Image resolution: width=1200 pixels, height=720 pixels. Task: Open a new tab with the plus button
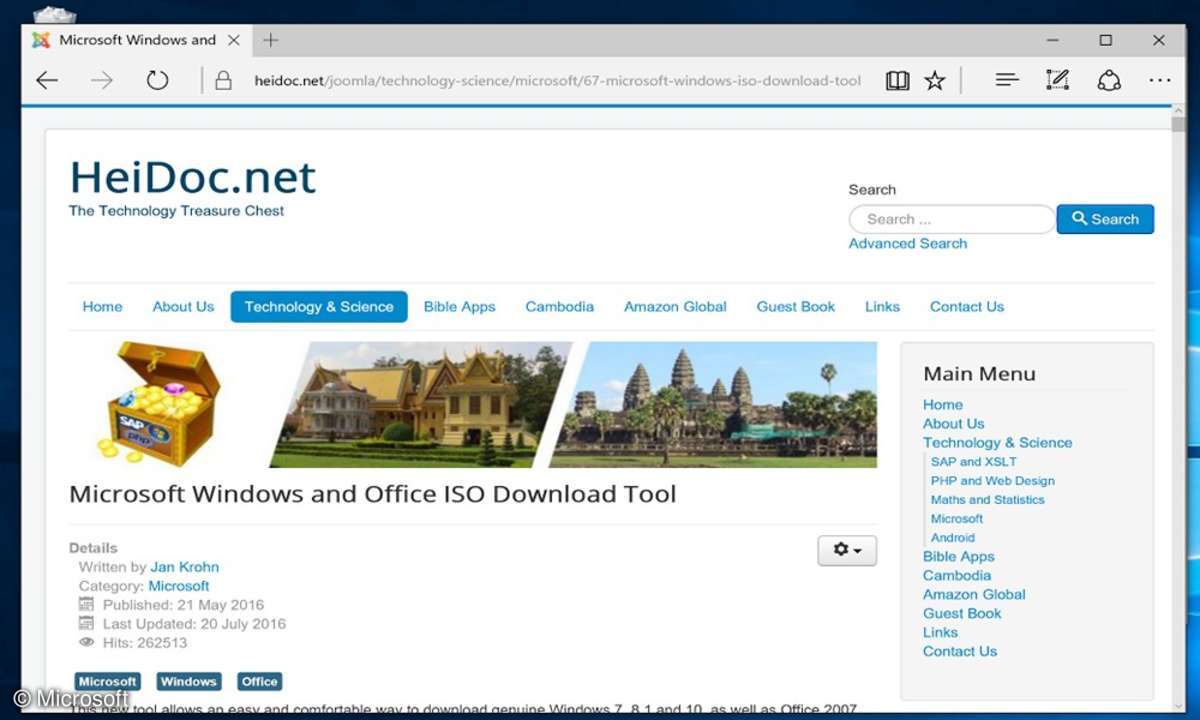[x=270, y=40]
